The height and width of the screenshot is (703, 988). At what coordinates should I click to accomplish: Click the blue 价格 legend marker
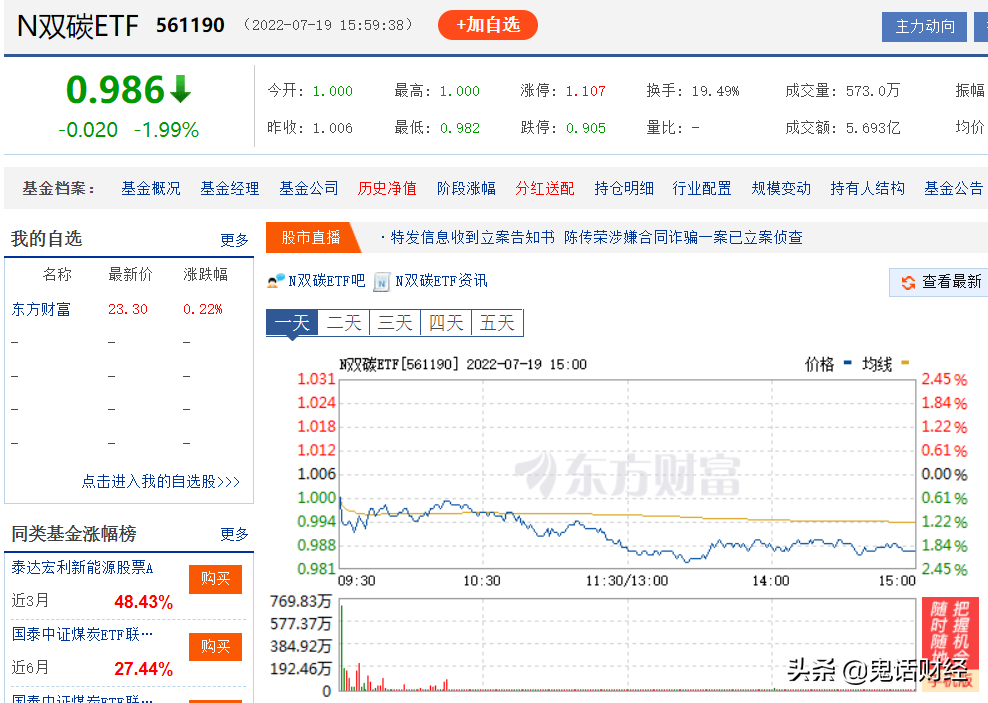pyautogui.click(x=847, y=363)
